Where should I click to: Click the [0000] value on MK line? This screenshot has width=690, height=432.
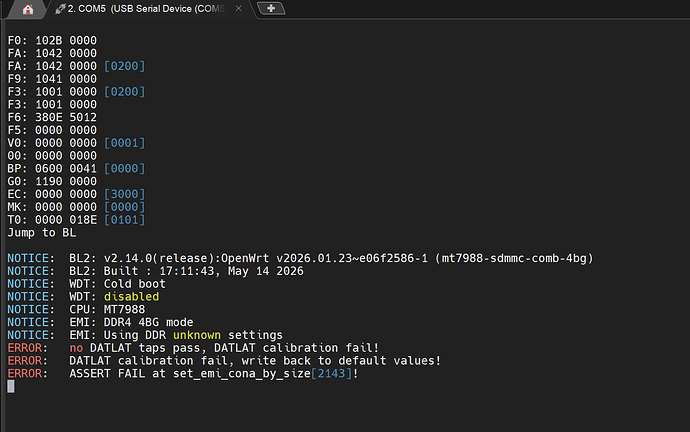point(125,207)
